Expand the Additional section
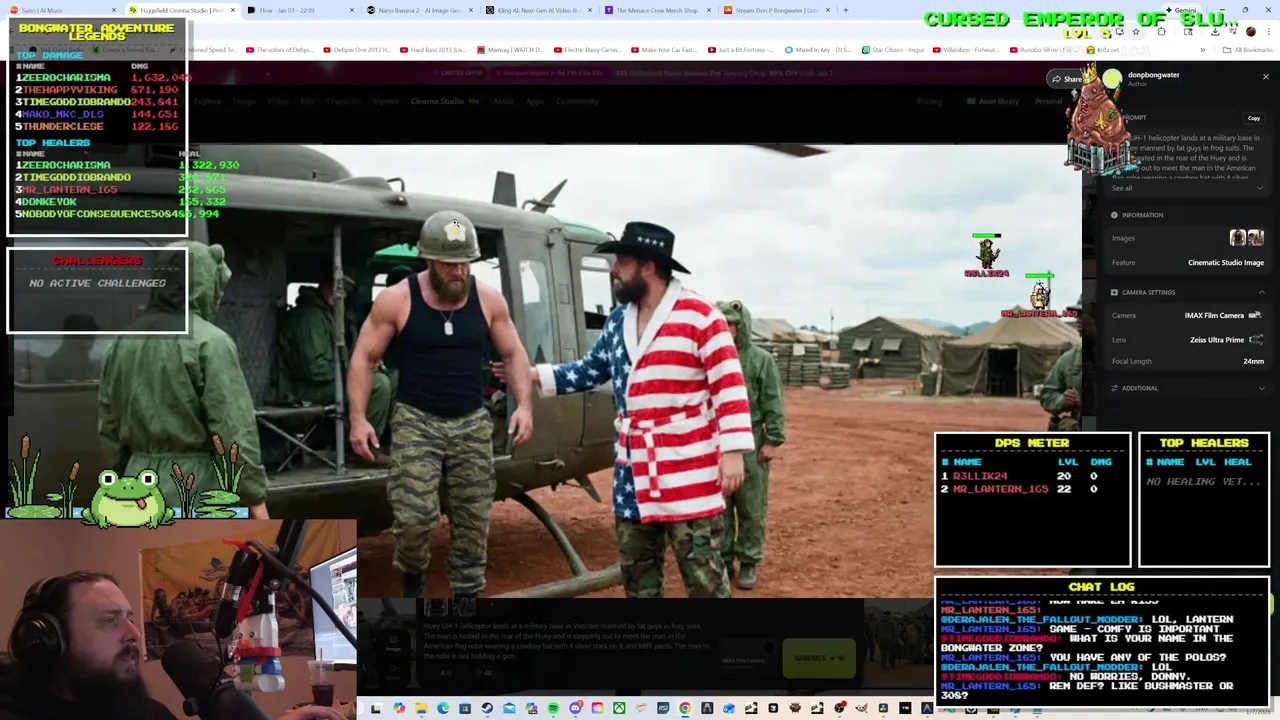Screen dimensions: 1280x720 1261,388
